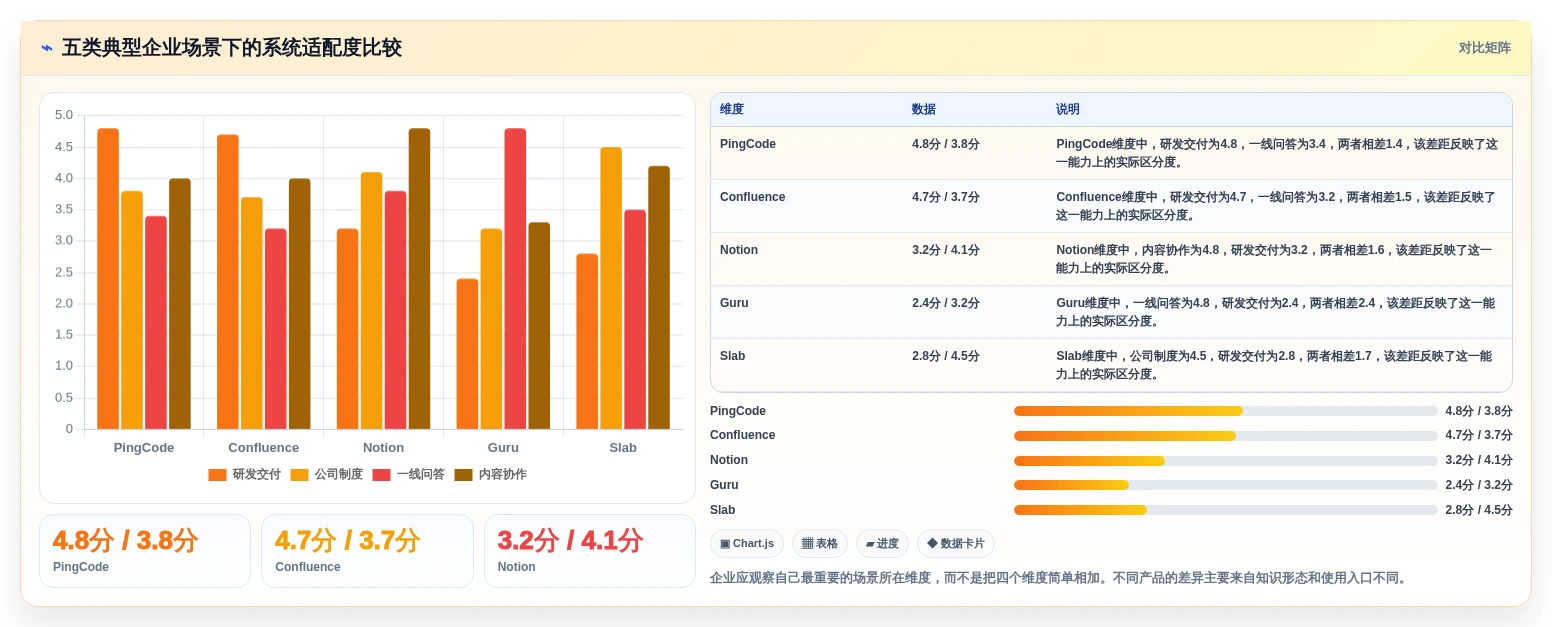Image resolution: width=1552 pixels, height=627 pixels.
Task: Click the Guru x-axis label
Action: pyautogui.click(x=503, y=448)
